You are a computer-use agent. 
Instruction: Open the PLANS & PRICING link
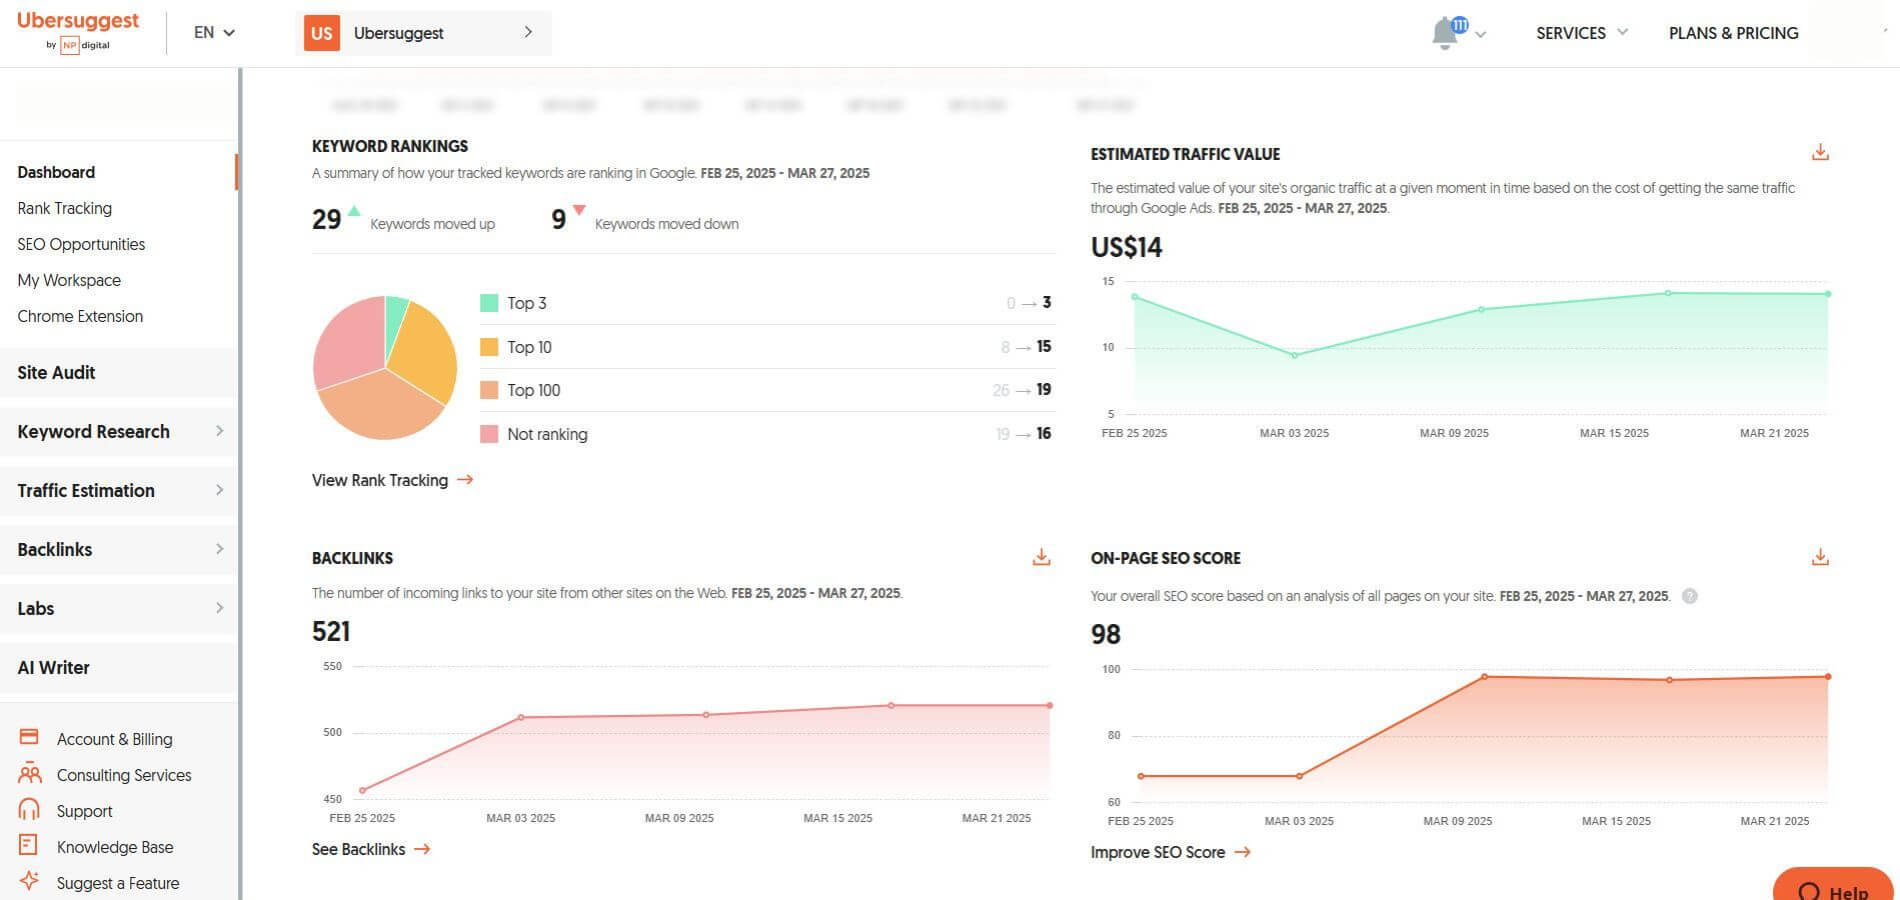1733,33
